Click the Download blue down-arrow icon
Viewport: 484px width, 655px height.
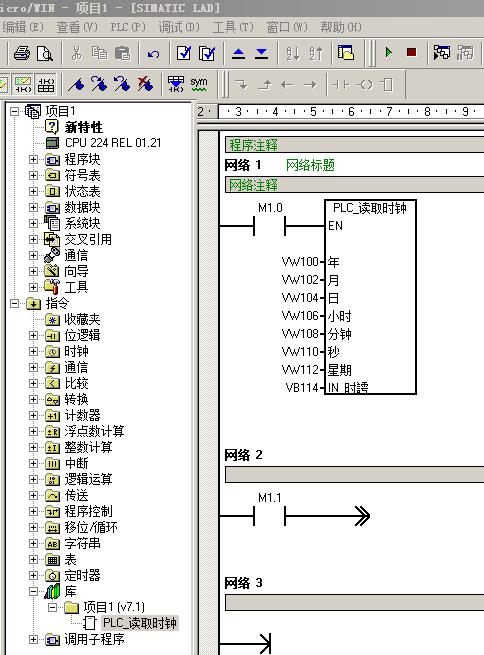pyautogui.click(x=262, y=53)
